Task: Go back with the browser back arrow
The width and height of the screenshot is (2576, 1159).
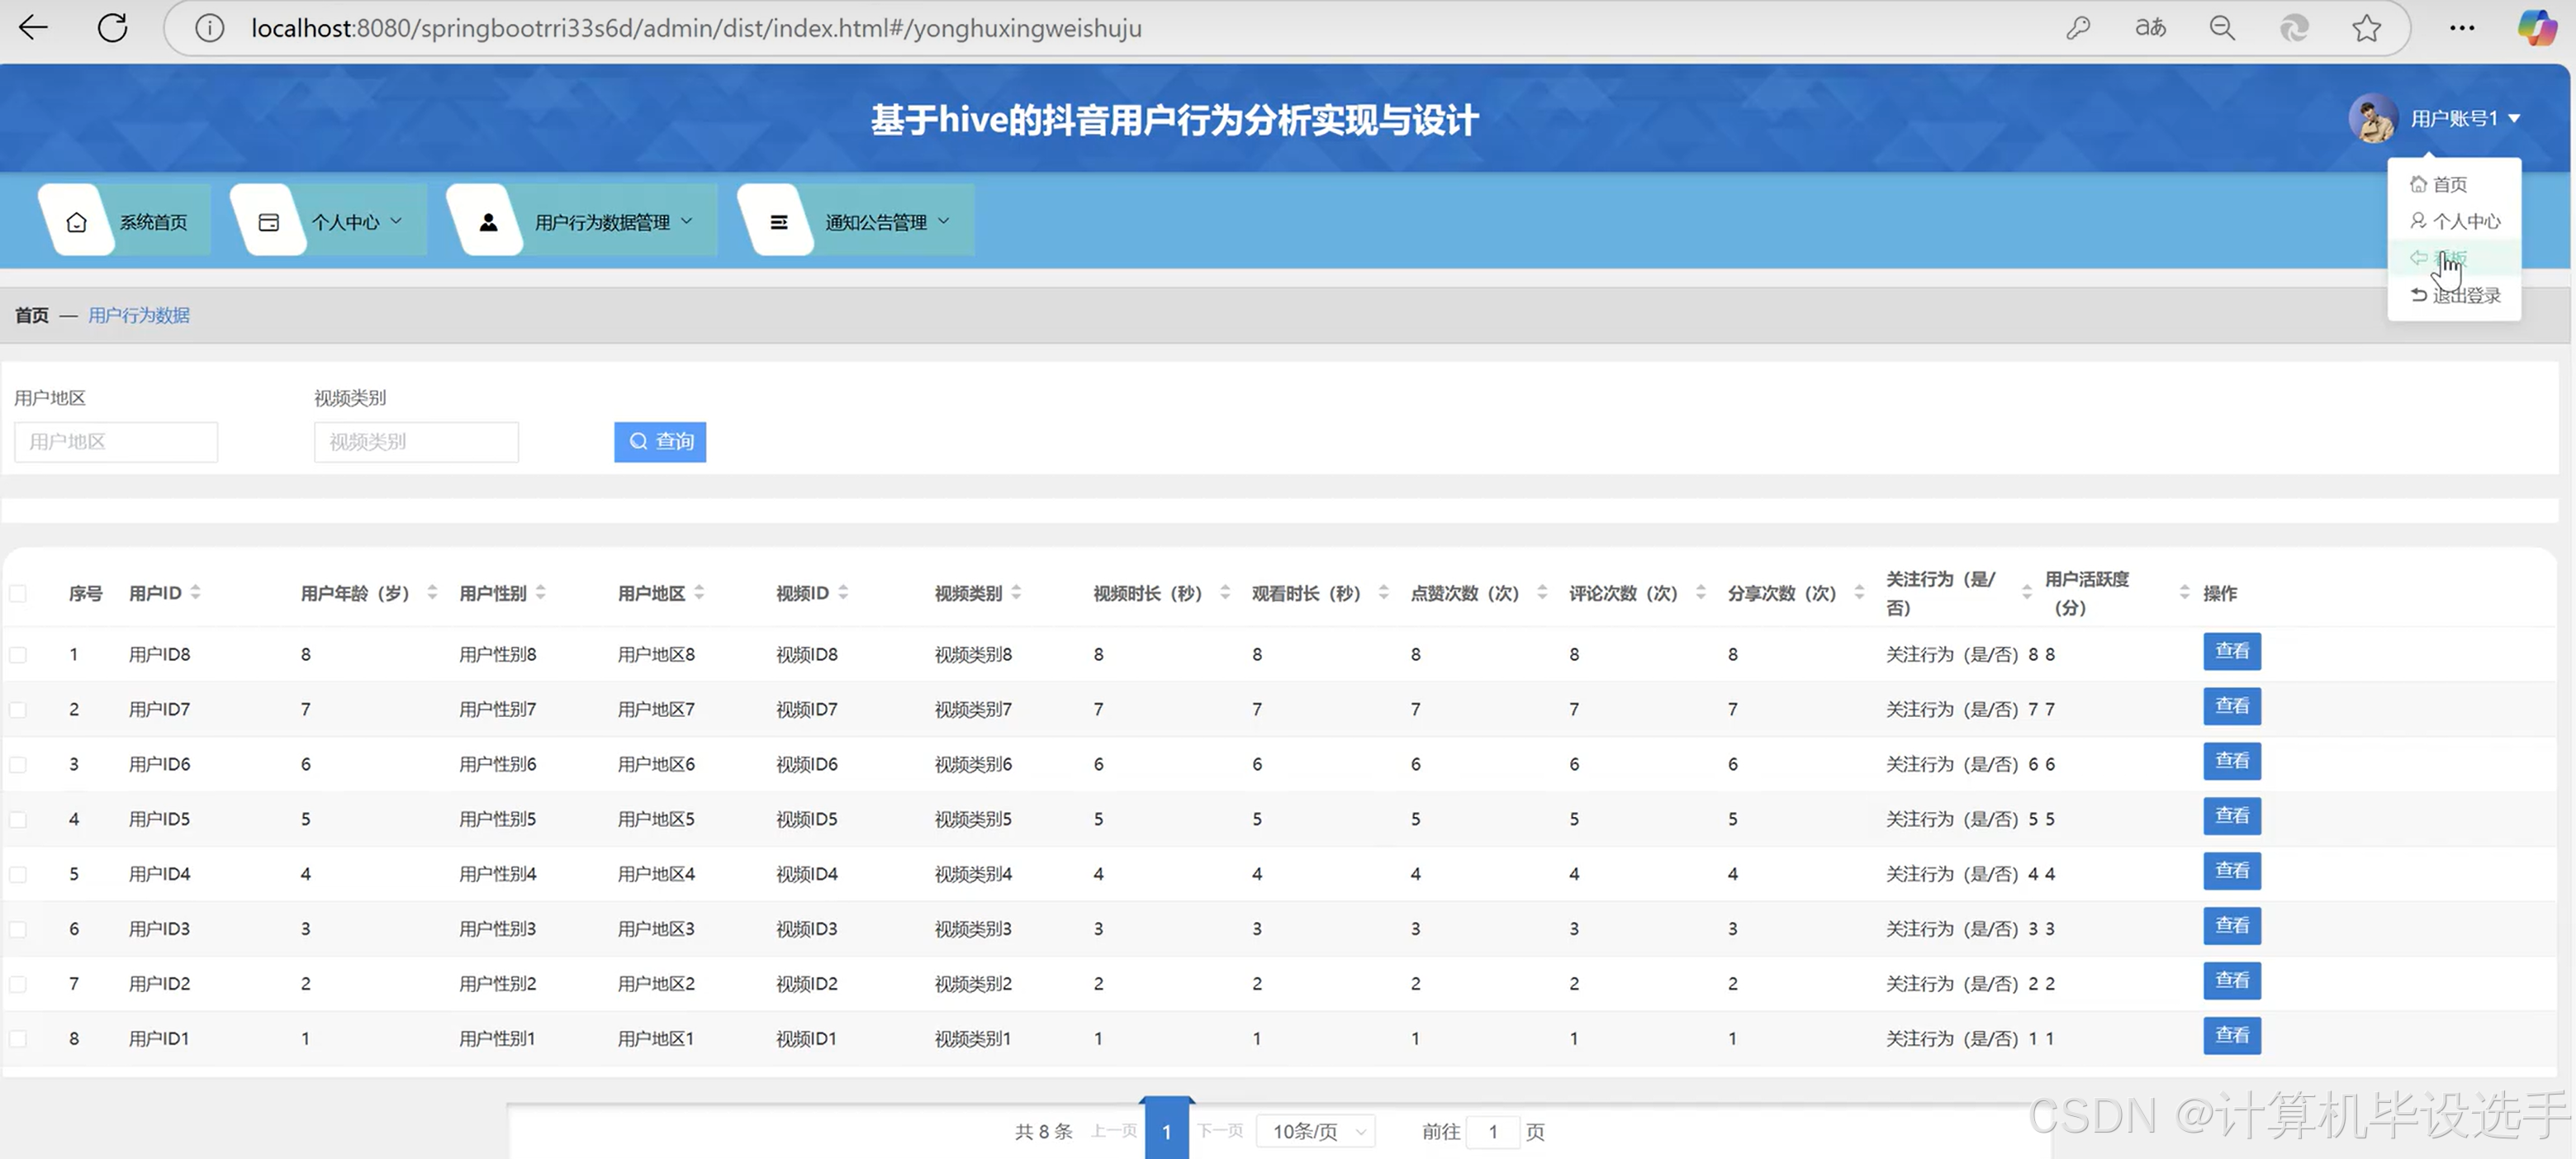Action: click(33, 28)
